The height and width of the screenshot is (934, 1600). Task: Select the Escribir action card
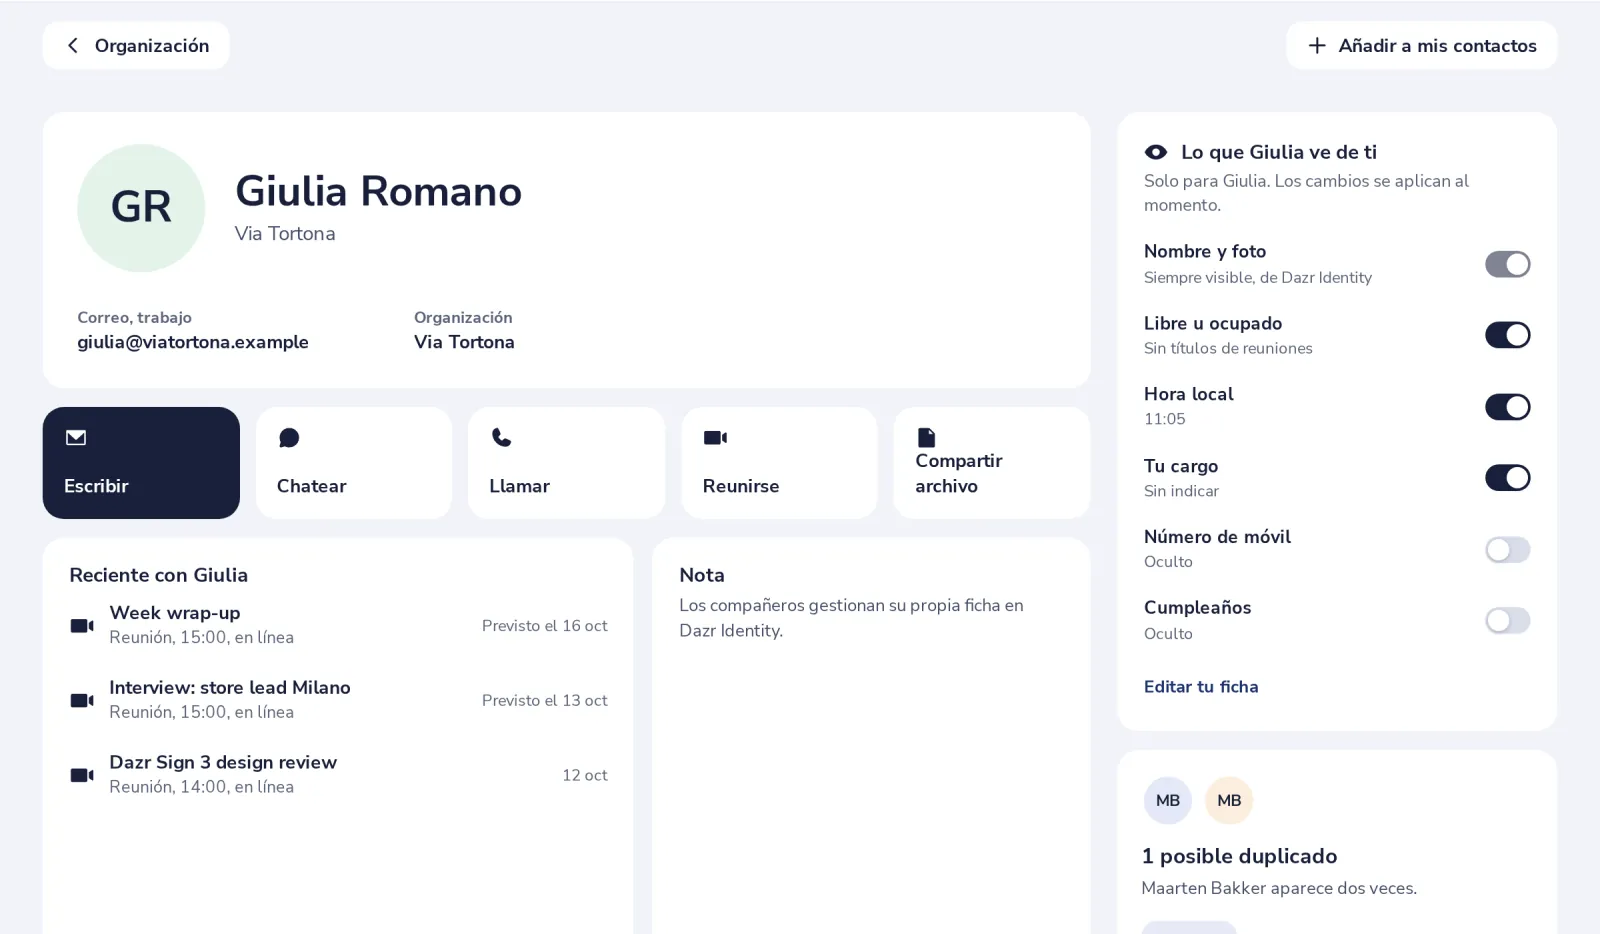point(141,463)
